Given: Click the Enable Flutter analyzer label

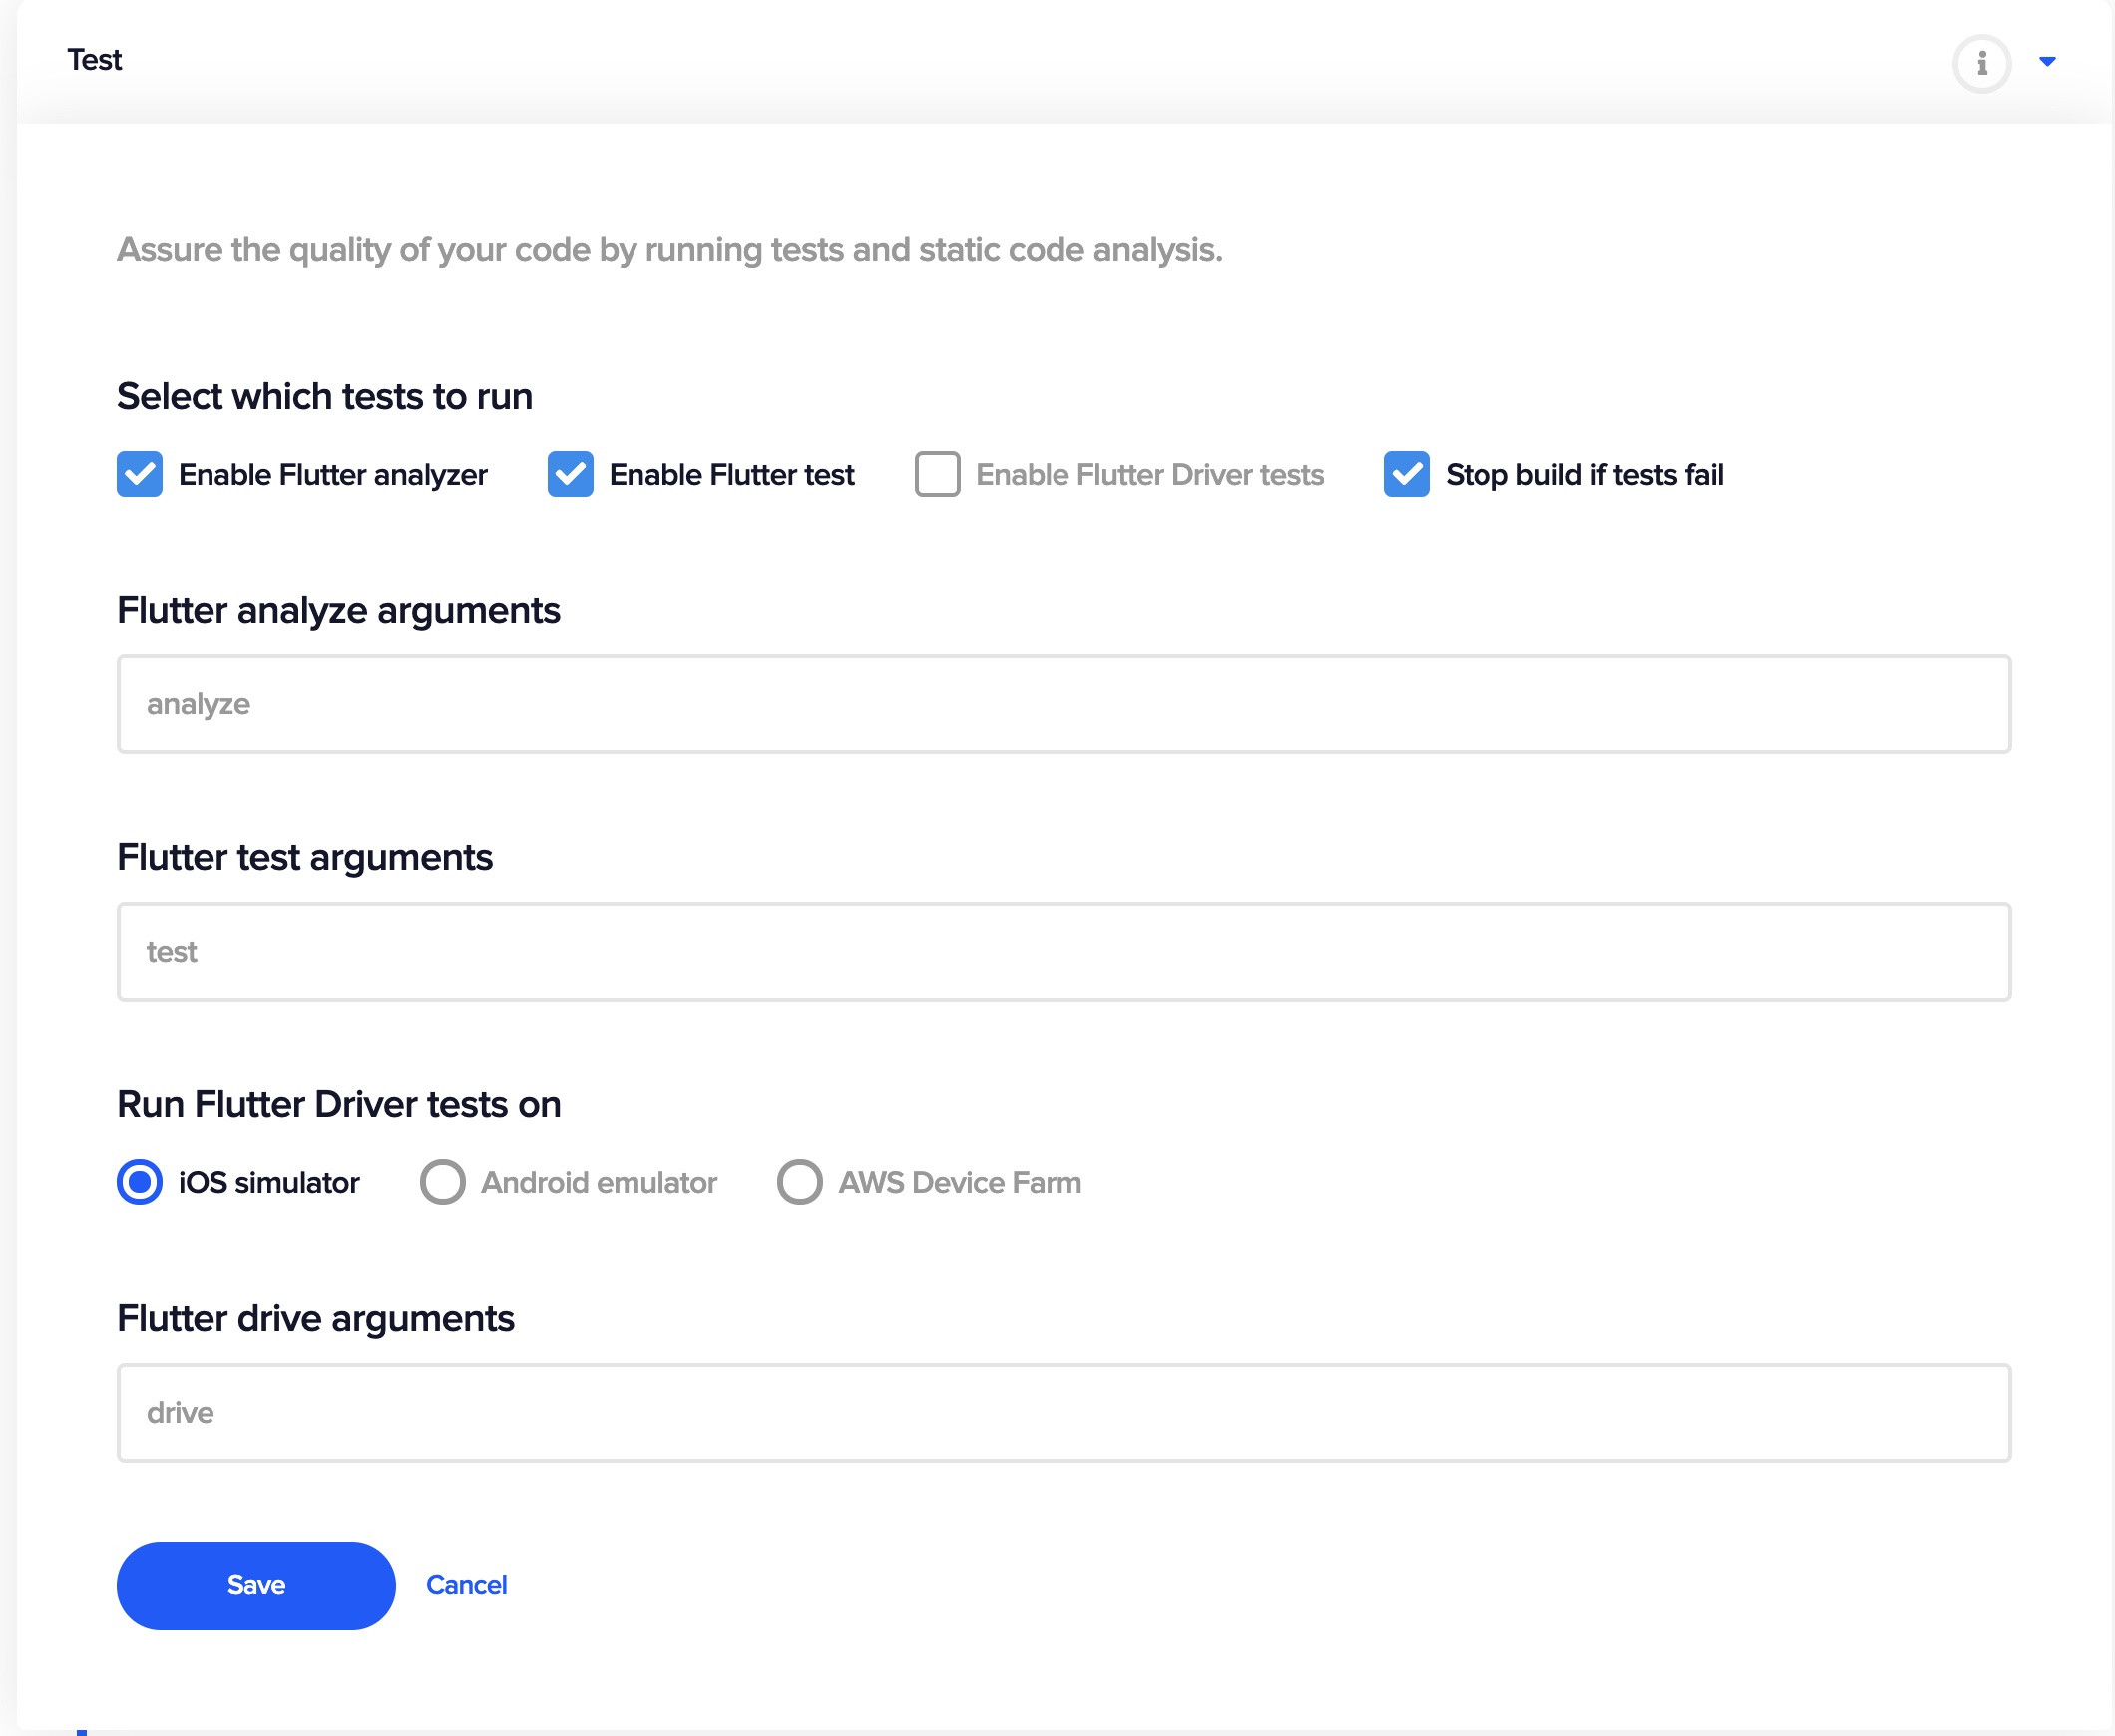Looking at the screenshot, I should pyautogui.click(x=332, y=475).
